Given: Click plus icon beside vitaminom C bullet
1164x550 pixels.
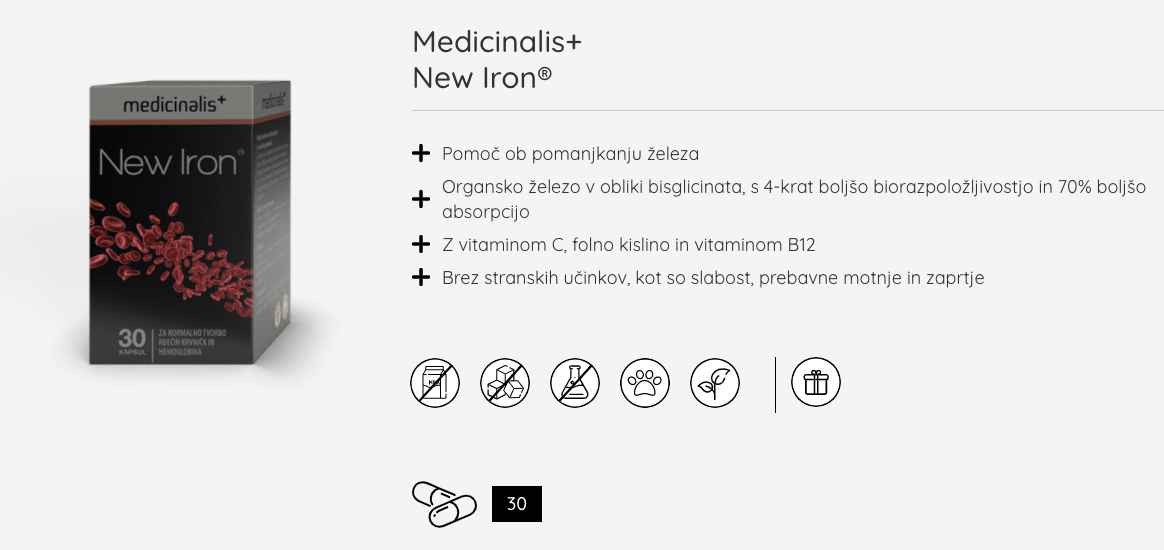Looking at the screenshot, I should point(421,244).
